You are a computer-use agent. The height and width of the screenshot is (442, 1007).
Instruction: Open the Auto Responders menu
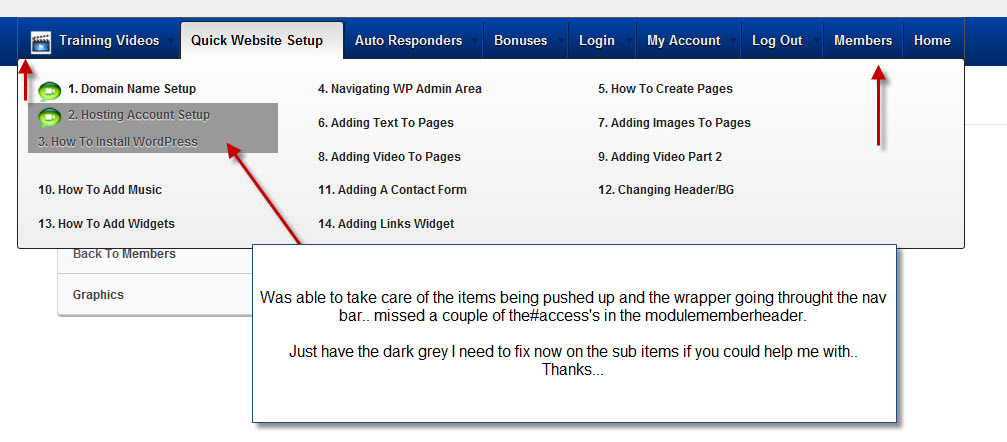pyautogui.click(x=408, y=41)
